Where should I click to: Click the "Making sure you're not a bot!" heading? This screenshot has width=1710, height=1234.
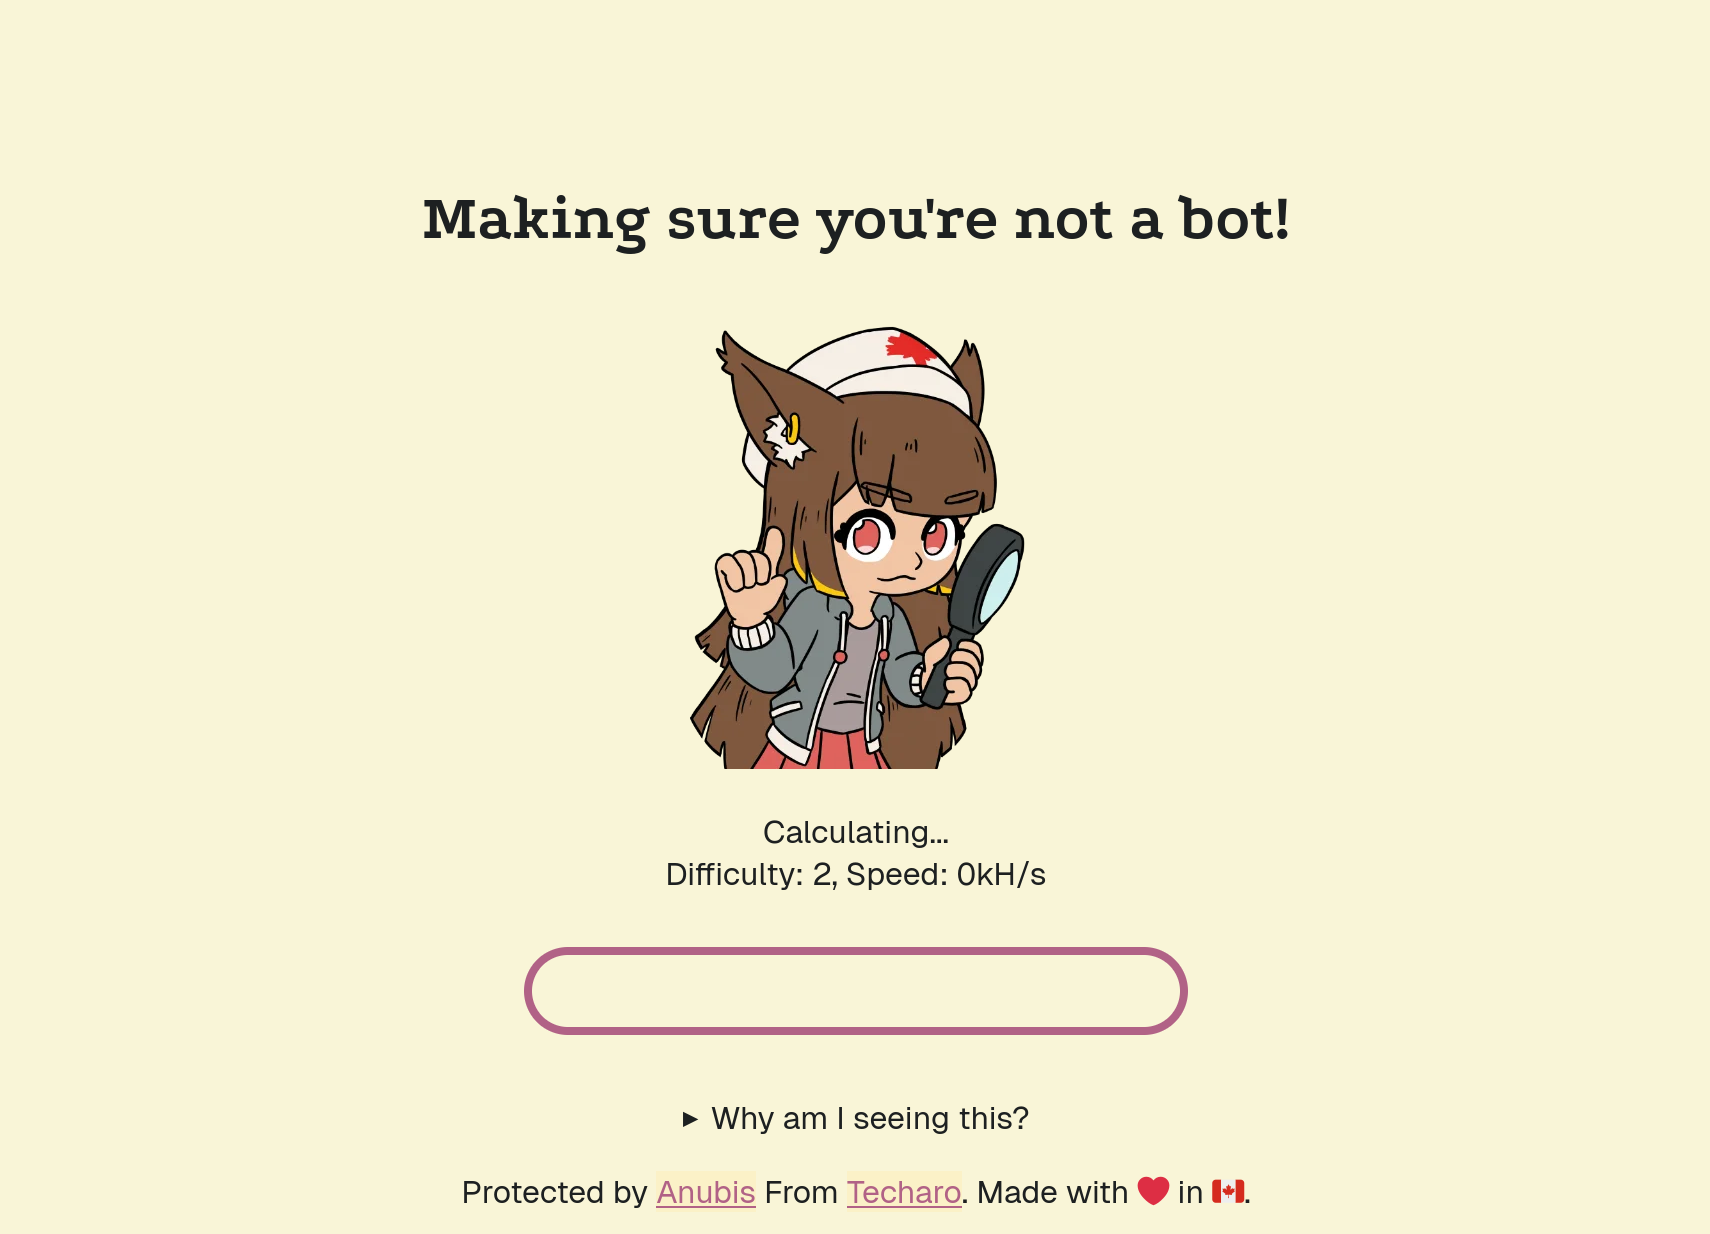[x=856, y=220]
